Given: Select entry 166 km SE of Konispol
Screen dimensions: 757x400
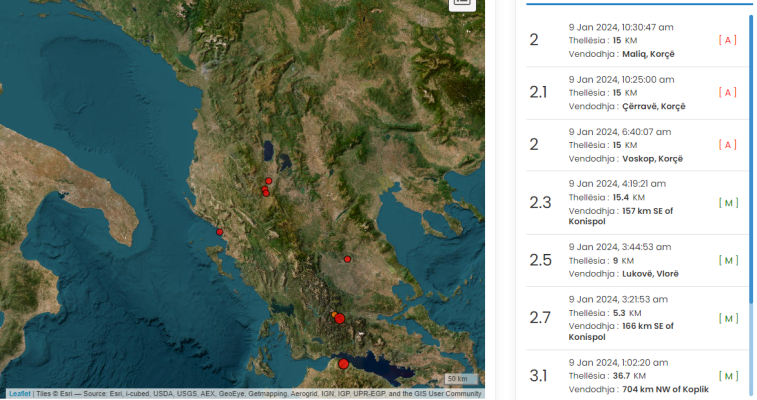Looking at the screenshot, I should 636,318.
